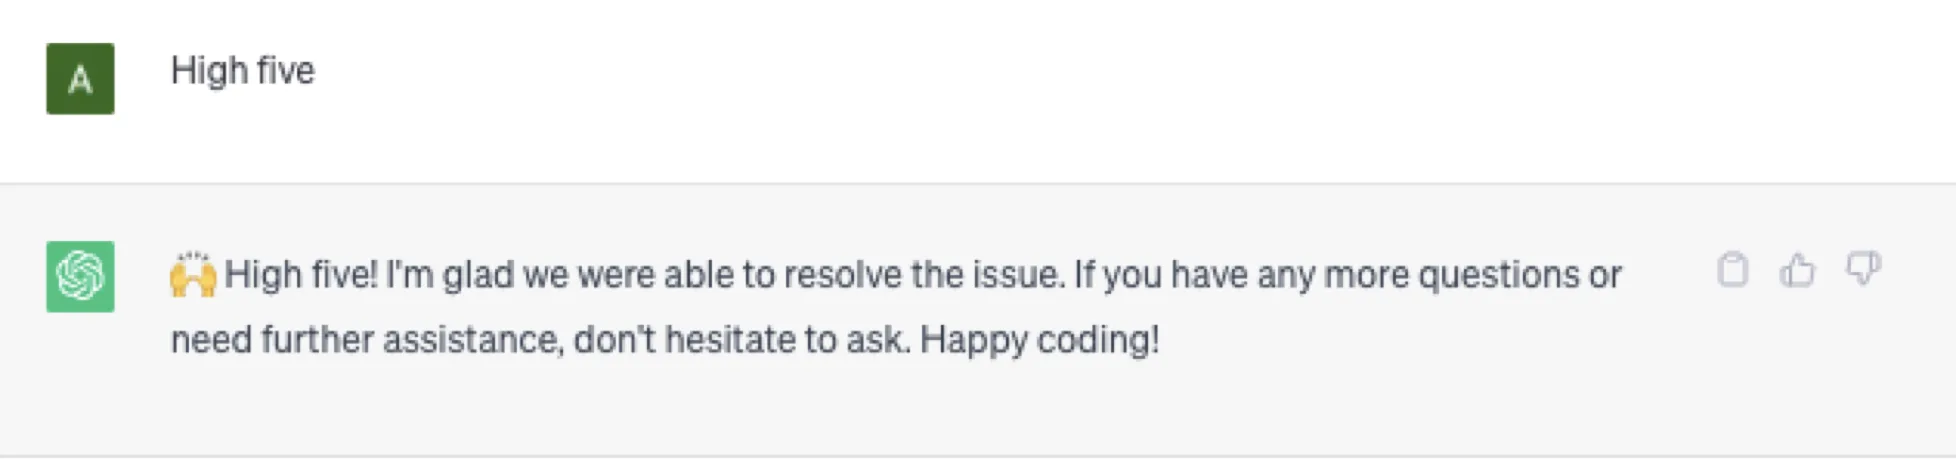
Task: Click the divider line between the two messages
Action: (978, 183)
